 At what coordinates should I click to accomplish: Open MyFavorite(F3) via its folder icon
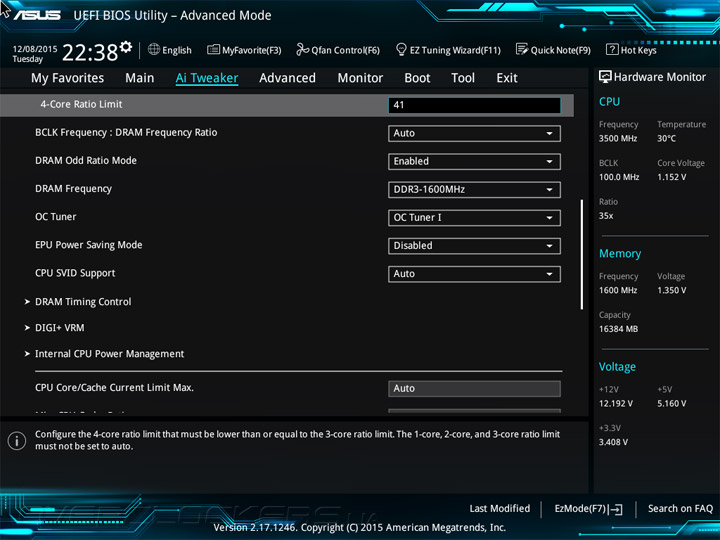(213, 50)
